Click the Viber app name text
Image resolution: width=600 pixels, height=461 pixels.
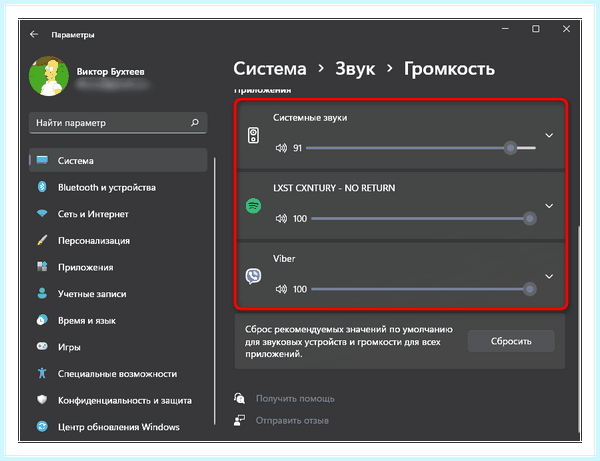284,259
